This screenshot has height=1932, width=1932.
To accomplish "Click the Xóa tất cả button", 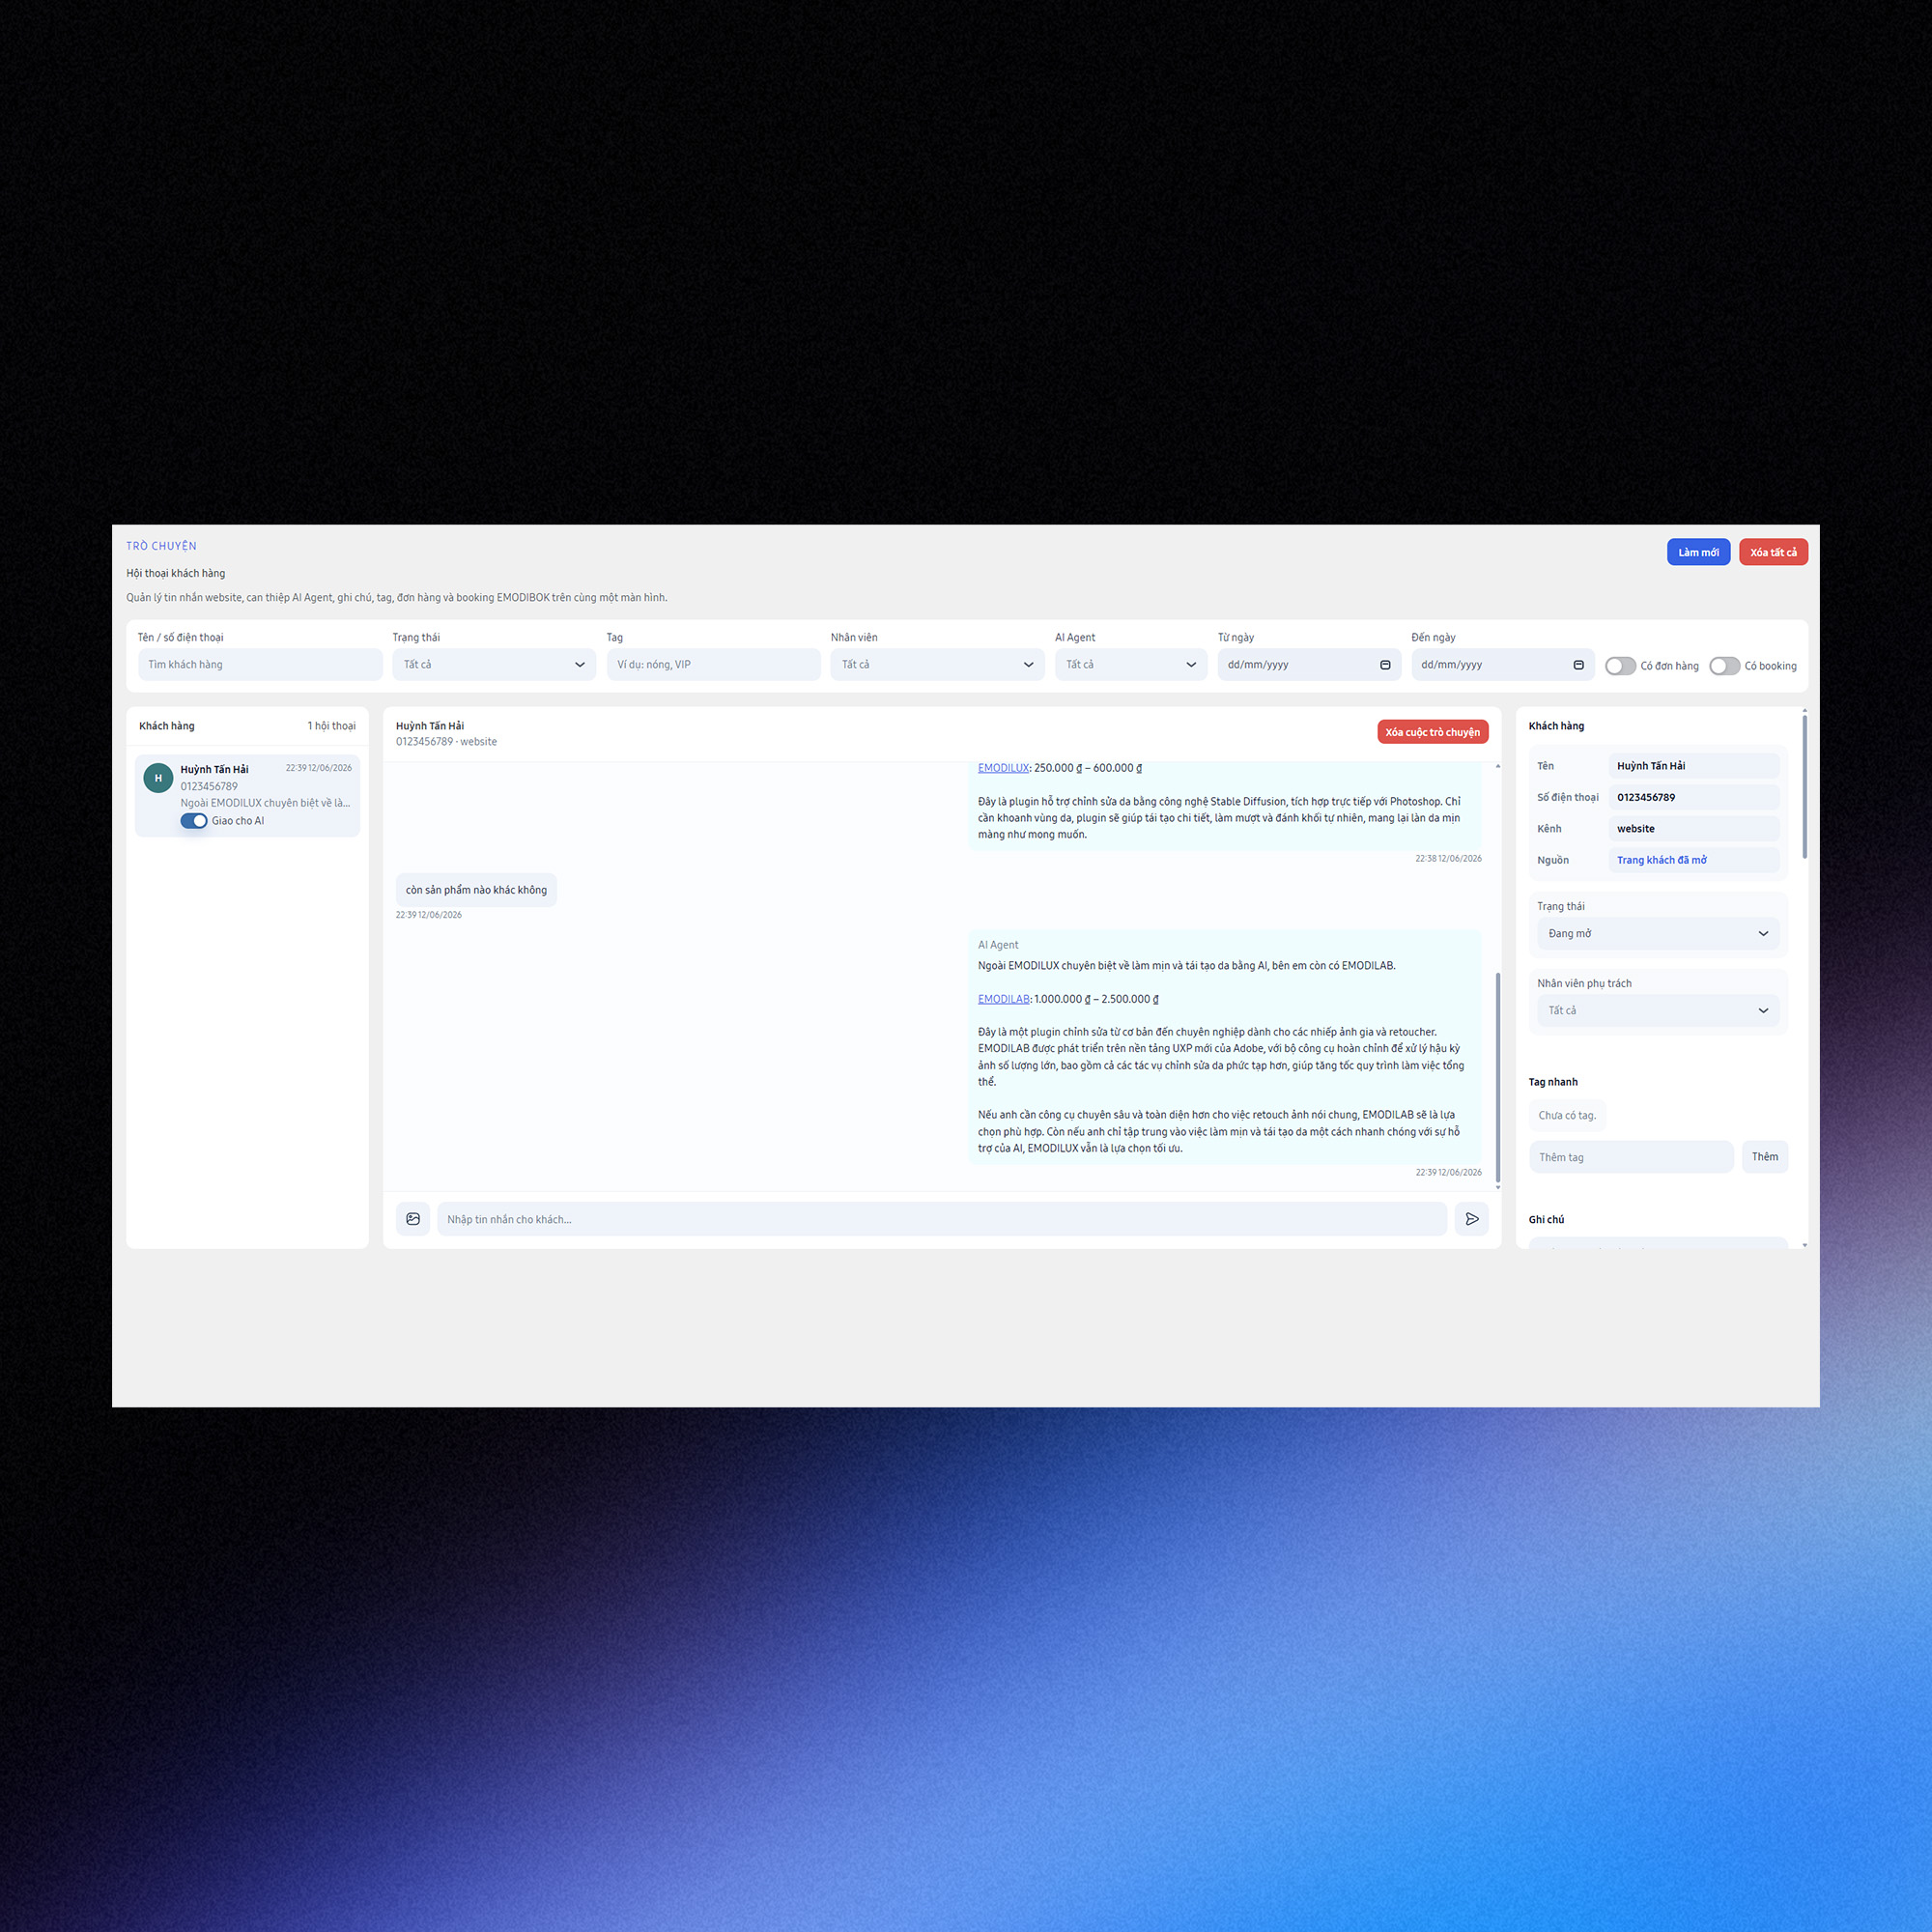I will click(x=1773, y=552).
